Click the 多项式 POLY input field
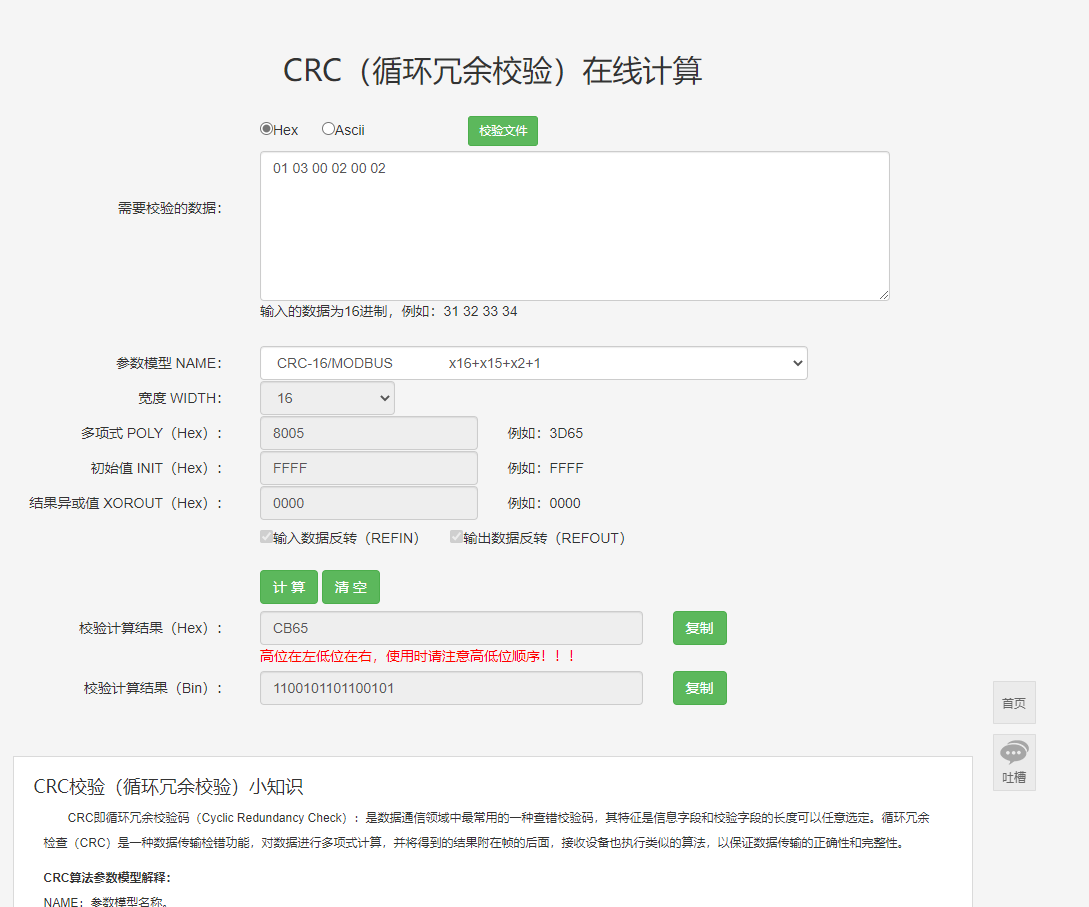The image size is (1089, 907). [368, 433]
